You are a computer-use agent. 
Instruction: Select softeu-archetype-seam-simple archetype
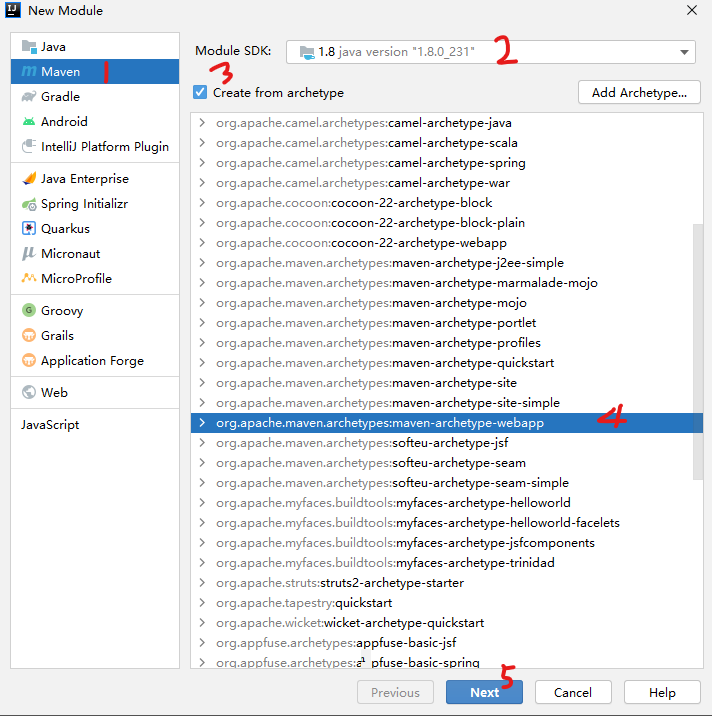pyautogui.click(x=447, y=483)
